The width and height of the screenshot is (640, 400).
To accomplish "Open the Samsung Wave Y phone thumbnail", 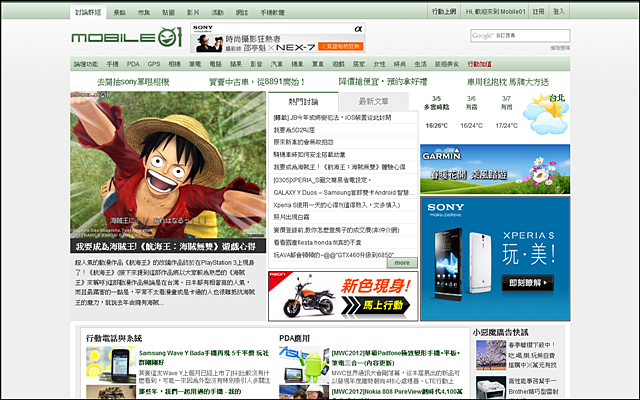I will pyautogui.click(x=111, y=364).
